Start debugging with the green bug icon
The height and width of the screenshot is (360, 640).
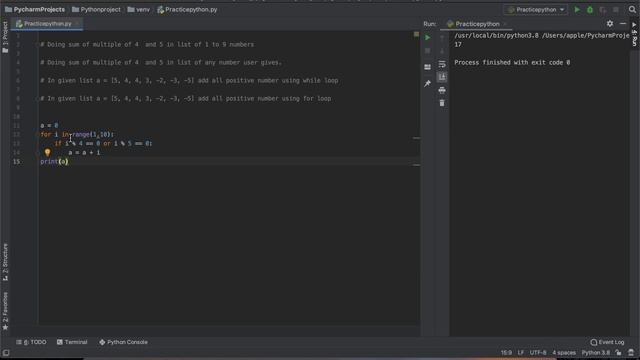tap(590, 9)
